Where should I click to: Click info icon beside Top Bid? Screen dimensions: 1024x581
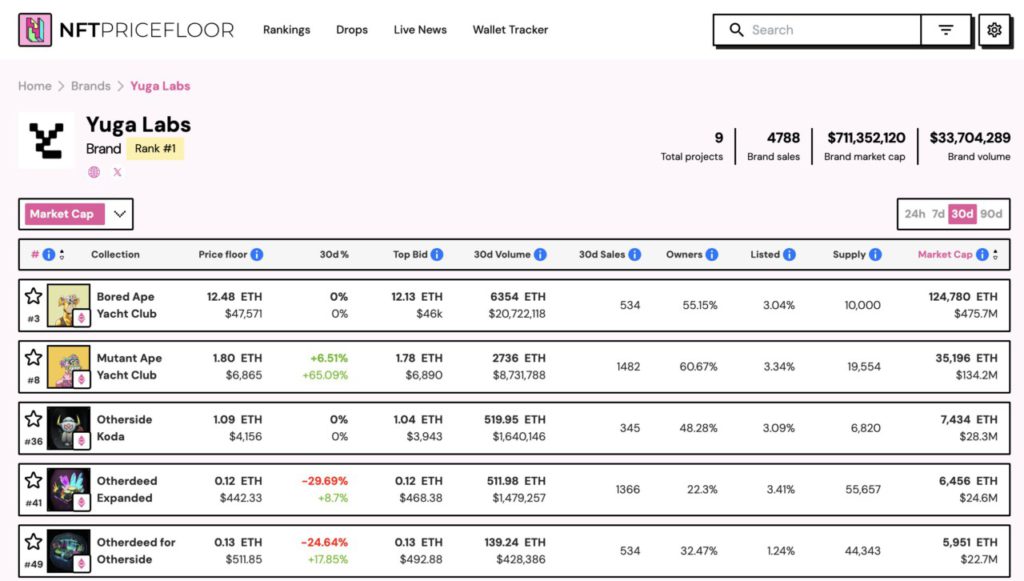pos(437,255)
